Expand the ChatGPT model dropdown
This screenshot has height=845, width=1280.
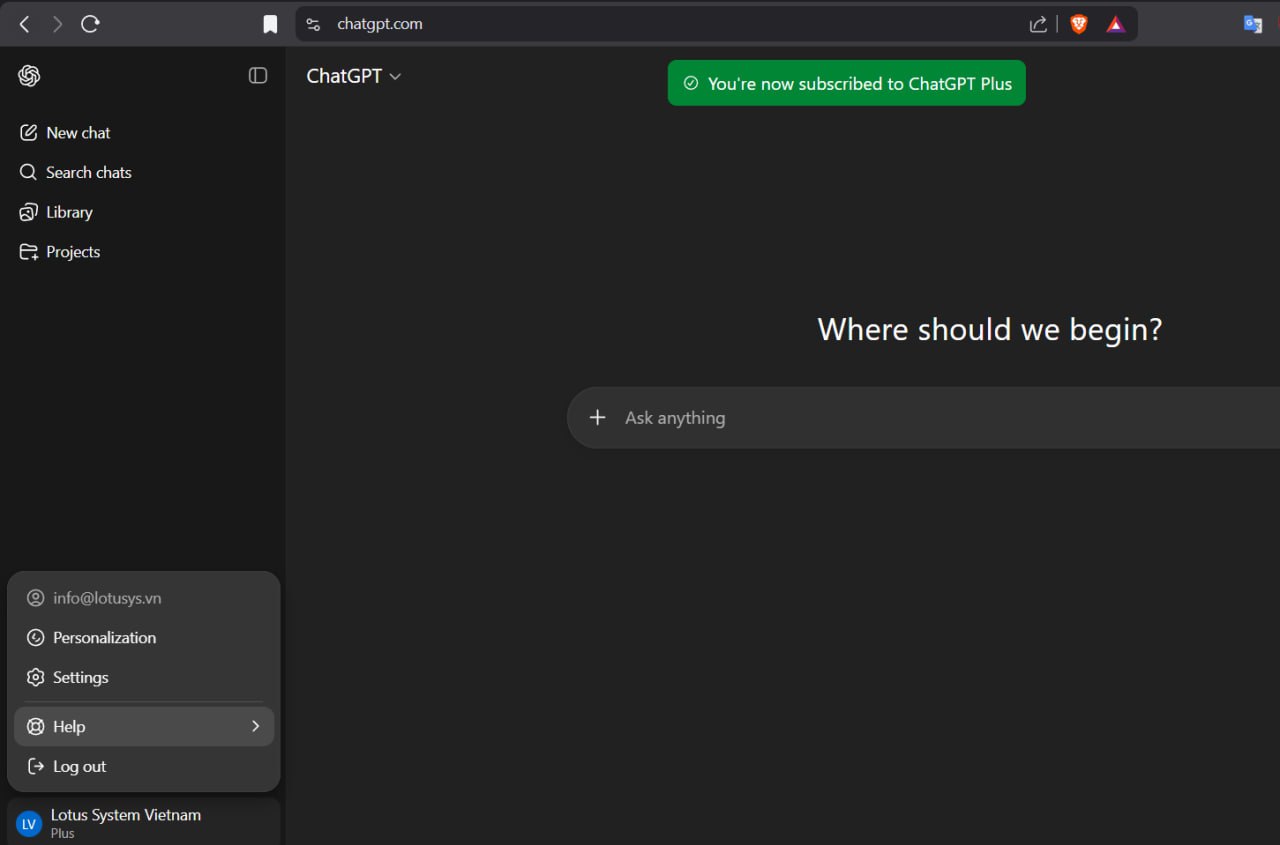tap(354, 76)
